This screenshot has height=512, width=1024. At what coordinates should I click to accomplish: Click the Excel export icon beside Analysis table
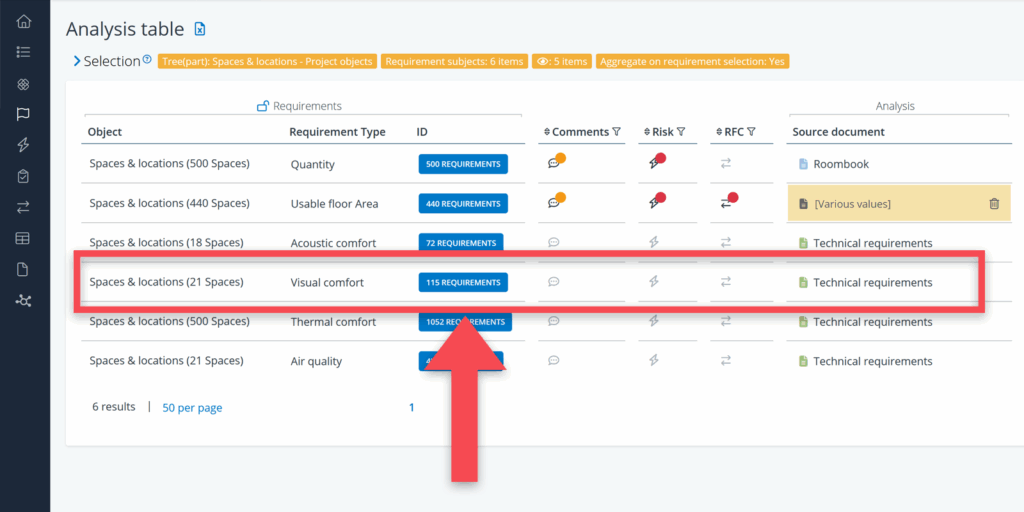click(200, 30)
